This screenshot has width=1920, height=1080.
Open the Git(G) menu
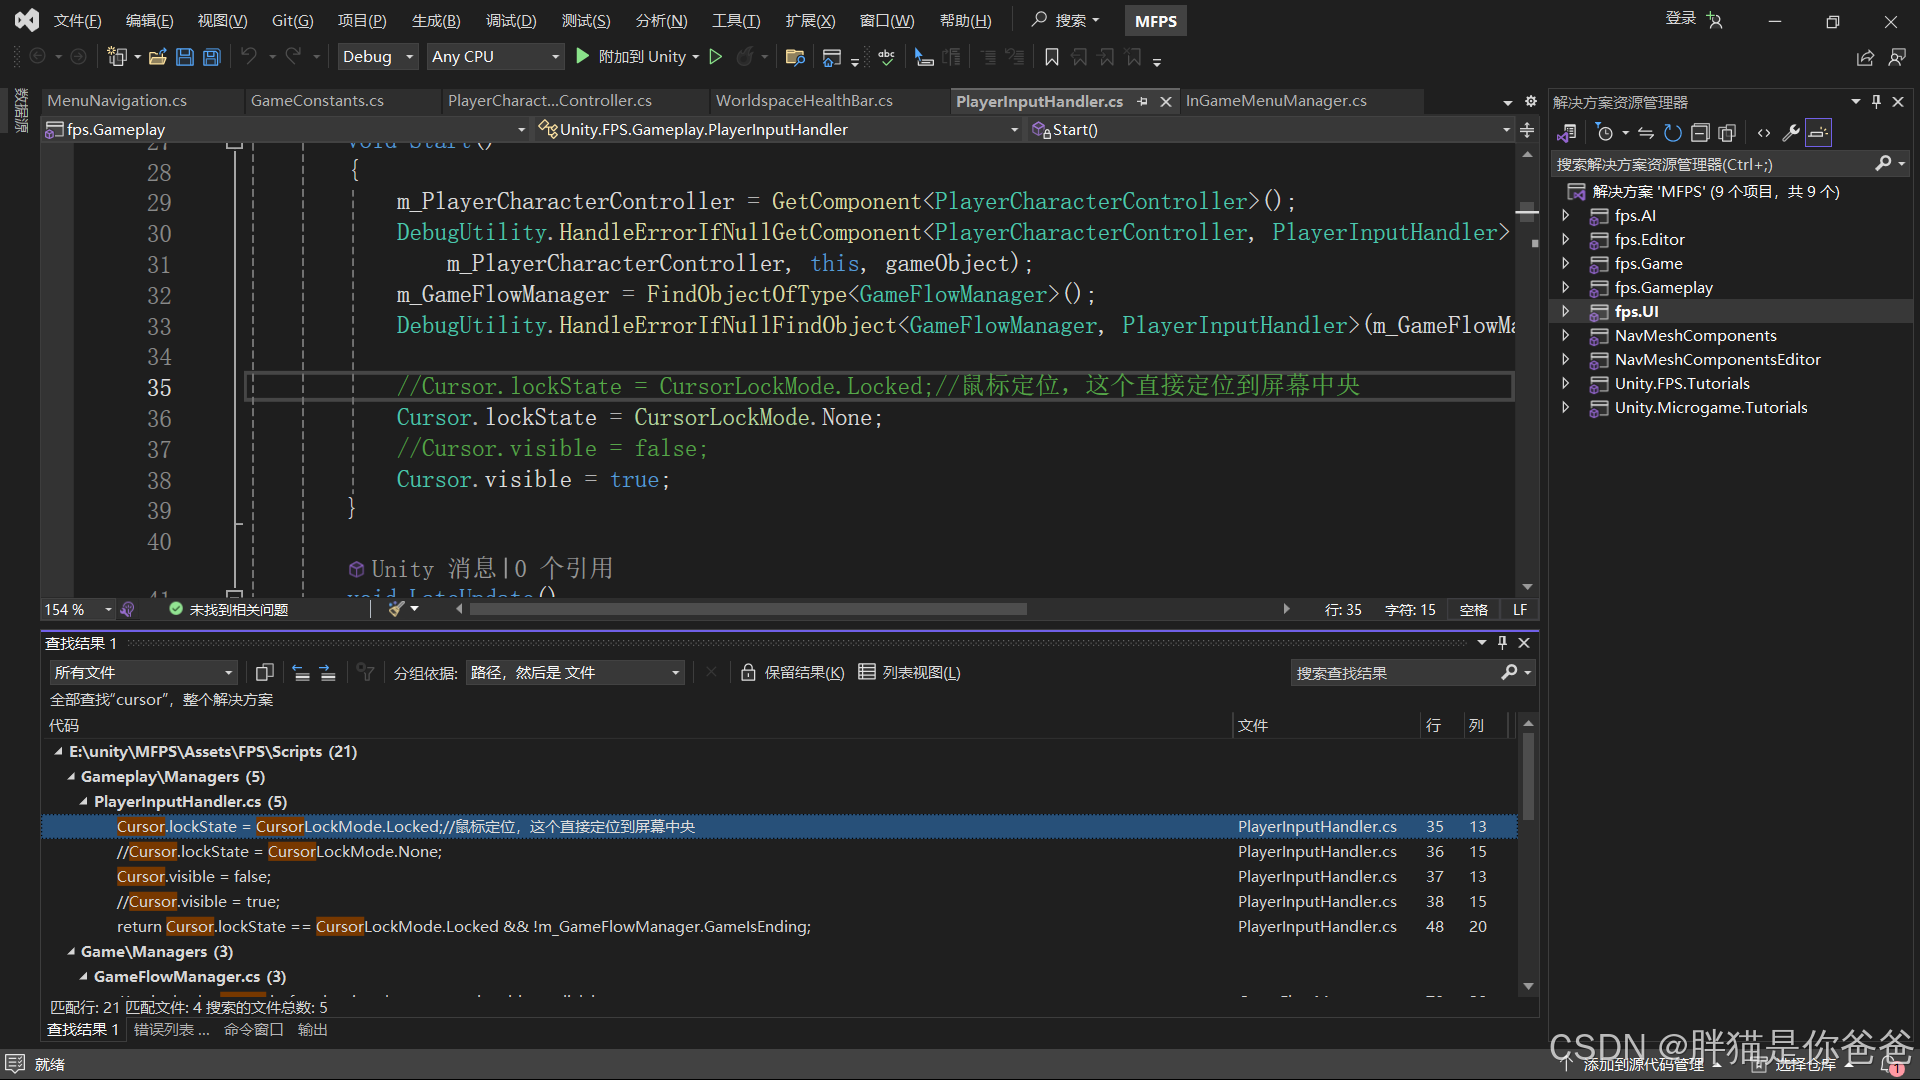pyautogui.click(x=292, y=21)
